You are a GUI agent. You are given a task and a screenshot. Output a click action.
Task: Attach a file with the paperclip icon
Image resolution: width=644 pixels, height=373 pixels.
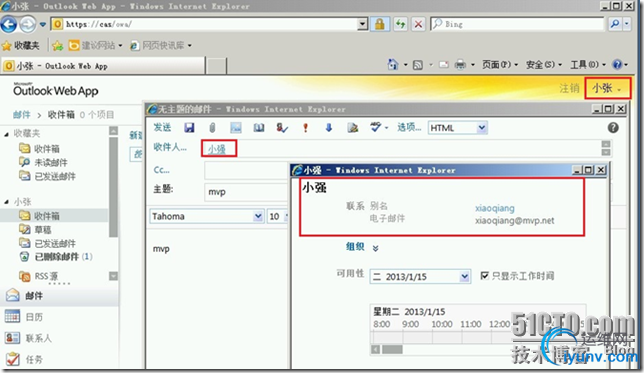click(212, 128)
